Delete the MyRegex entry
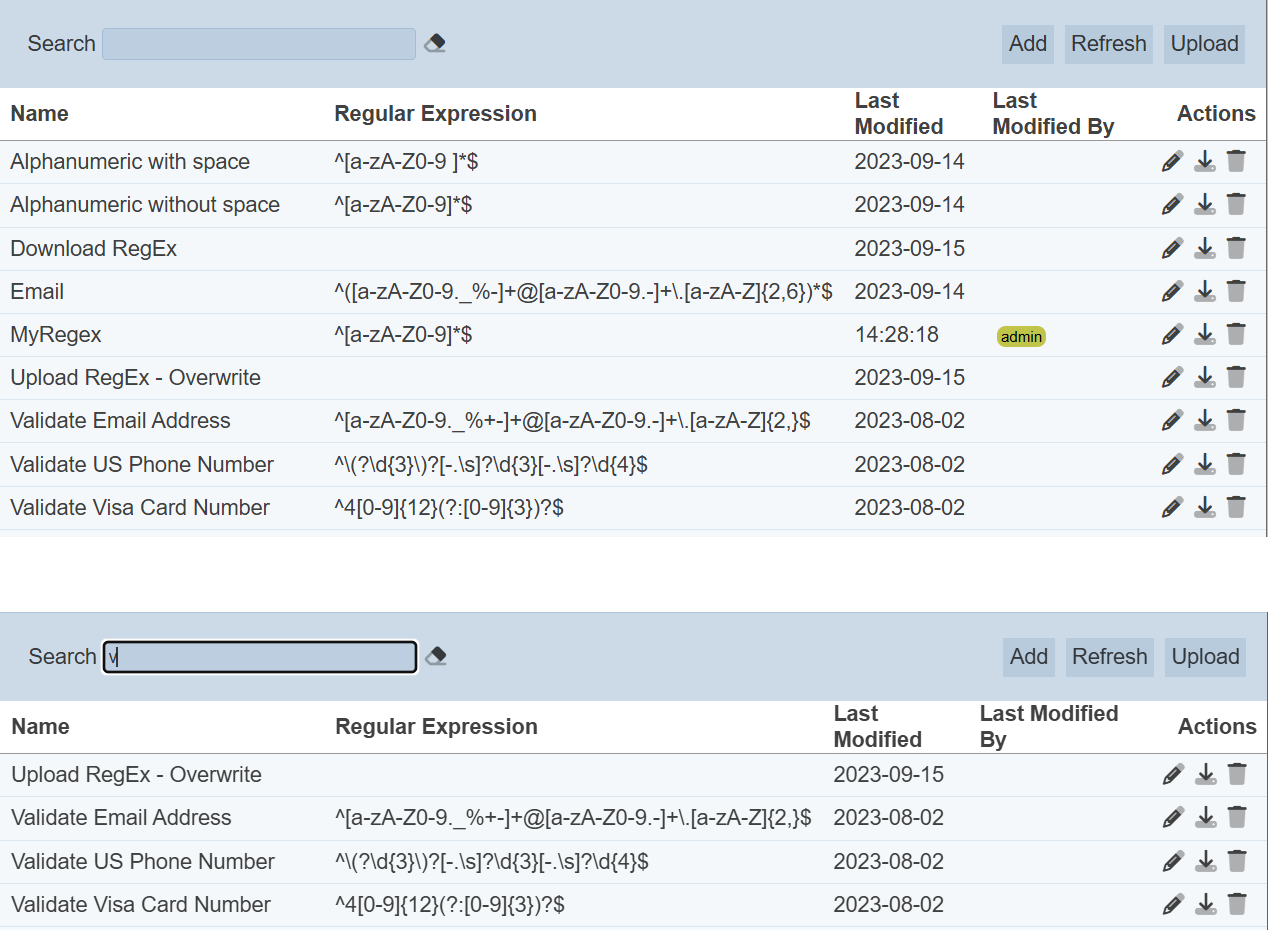Screen dimensions: 1268x930 coord(1236,334)
